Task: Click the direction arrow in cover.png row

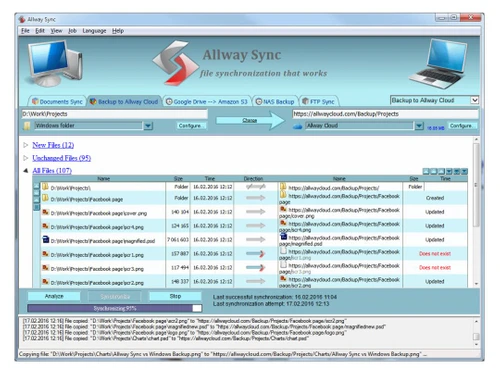Action: [256, 212]
